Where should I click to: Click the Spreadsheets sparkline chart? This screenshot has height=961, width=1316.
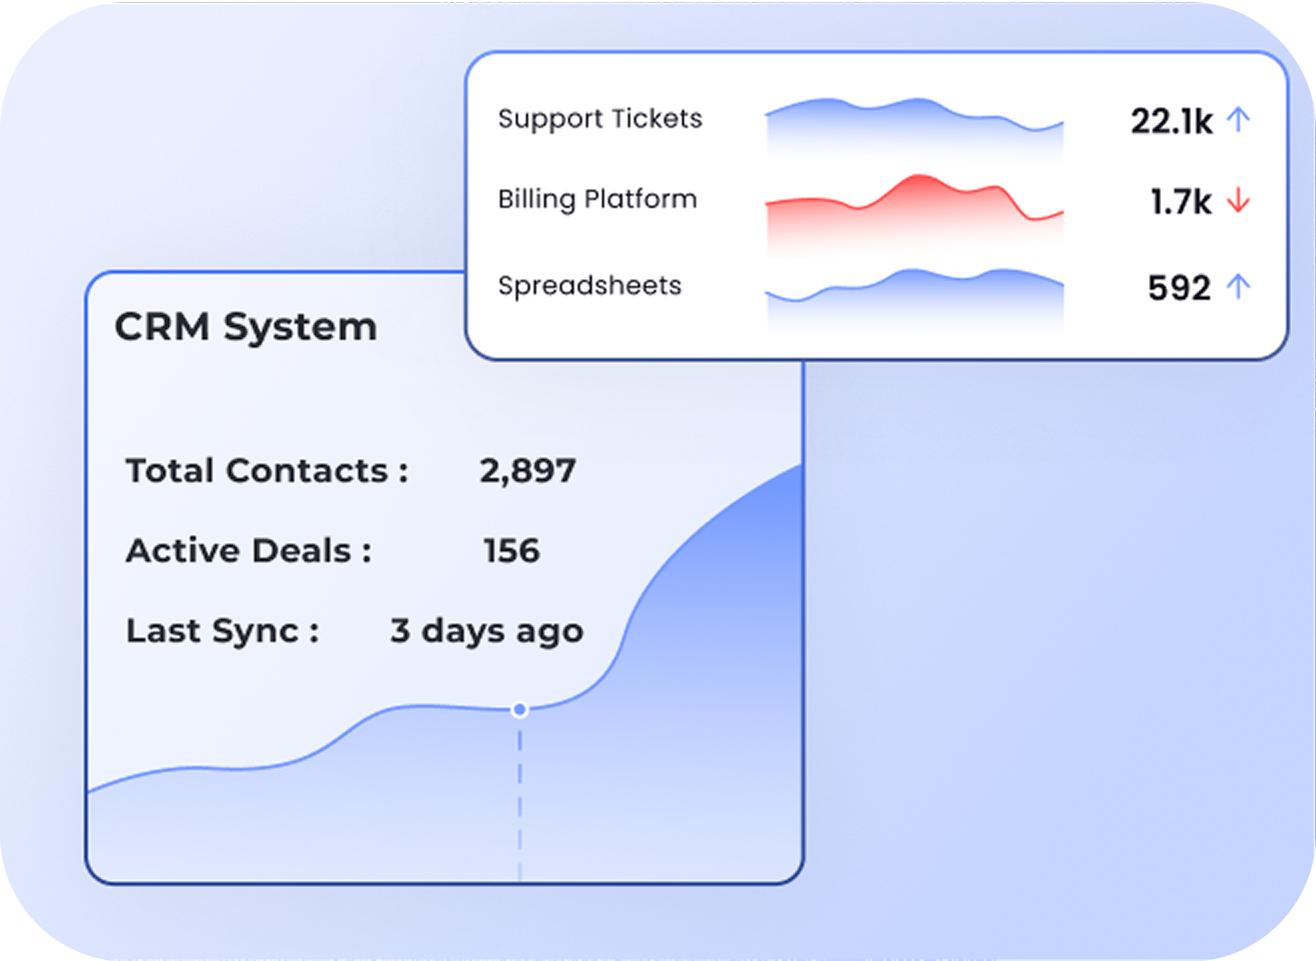point(914,294)
